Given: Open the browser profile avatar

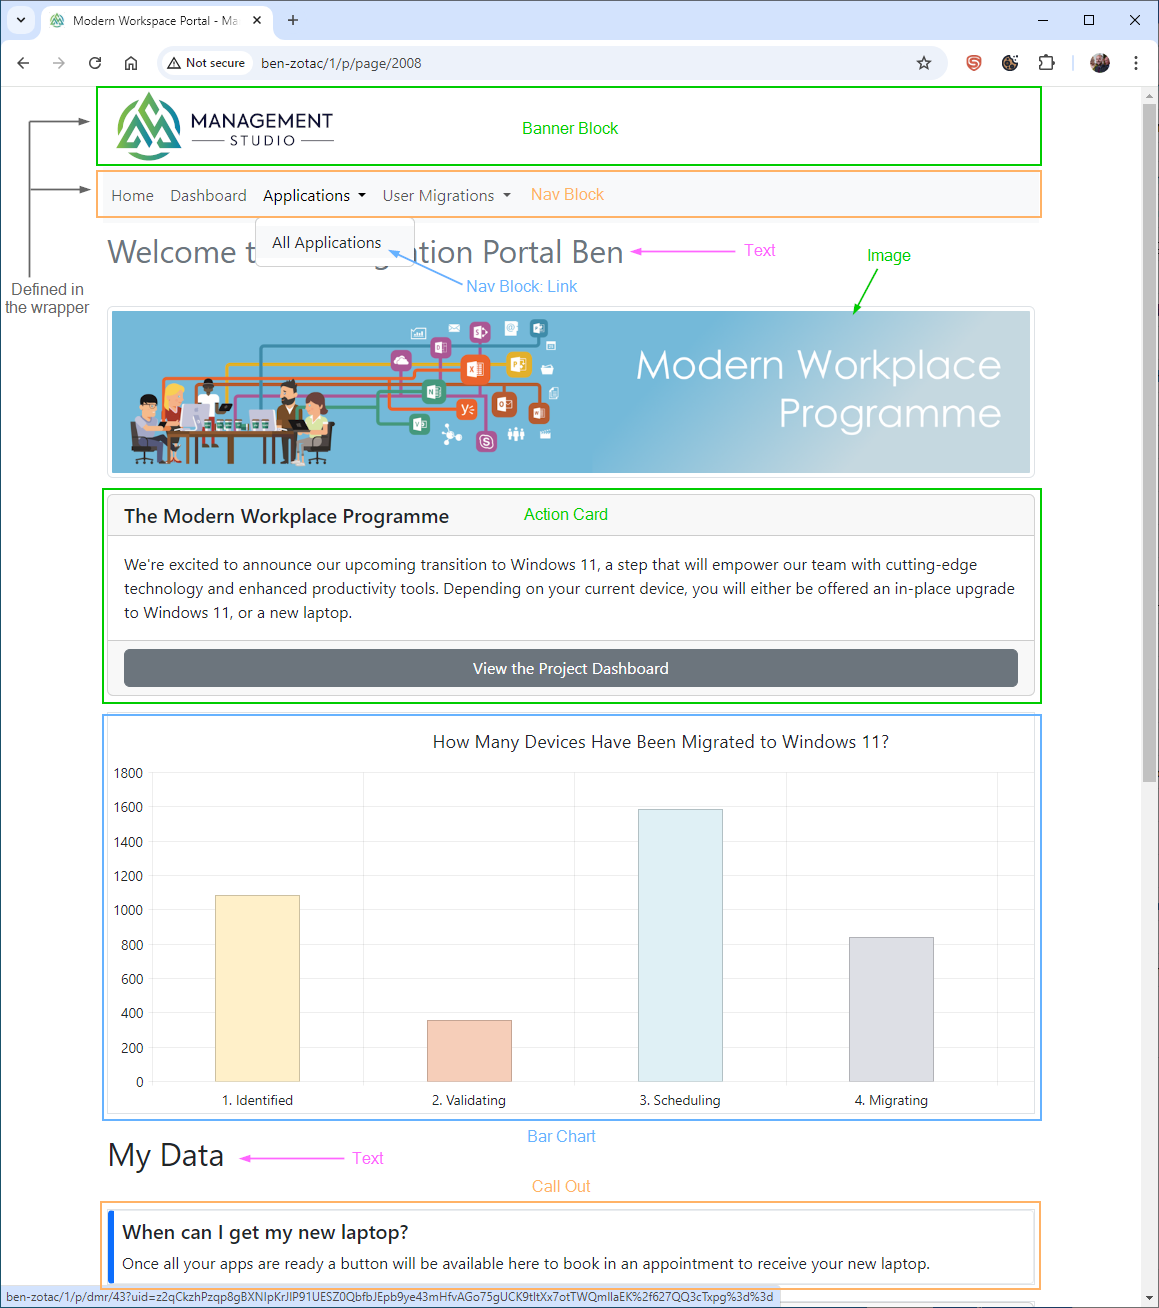Looking at the screenshot, I should (1100, 63).
